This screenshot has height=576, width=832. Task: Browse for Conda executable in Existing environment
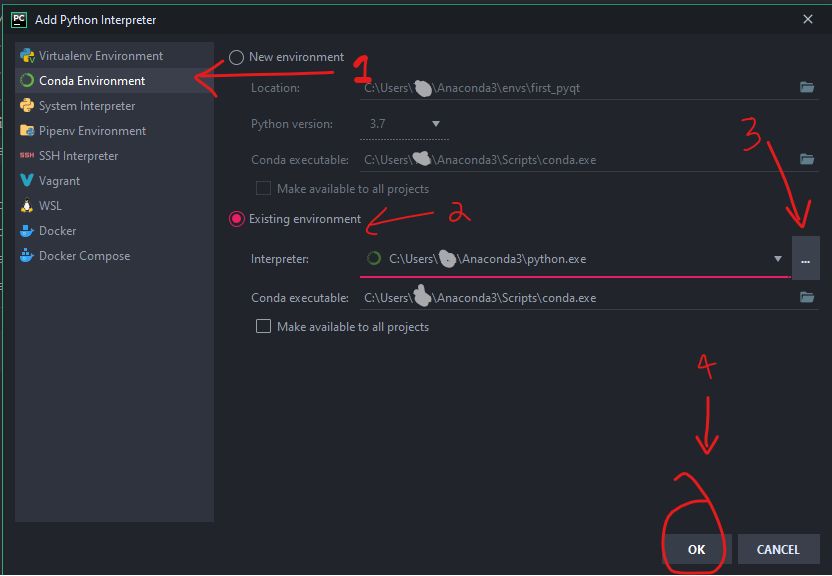coord(807,298)
